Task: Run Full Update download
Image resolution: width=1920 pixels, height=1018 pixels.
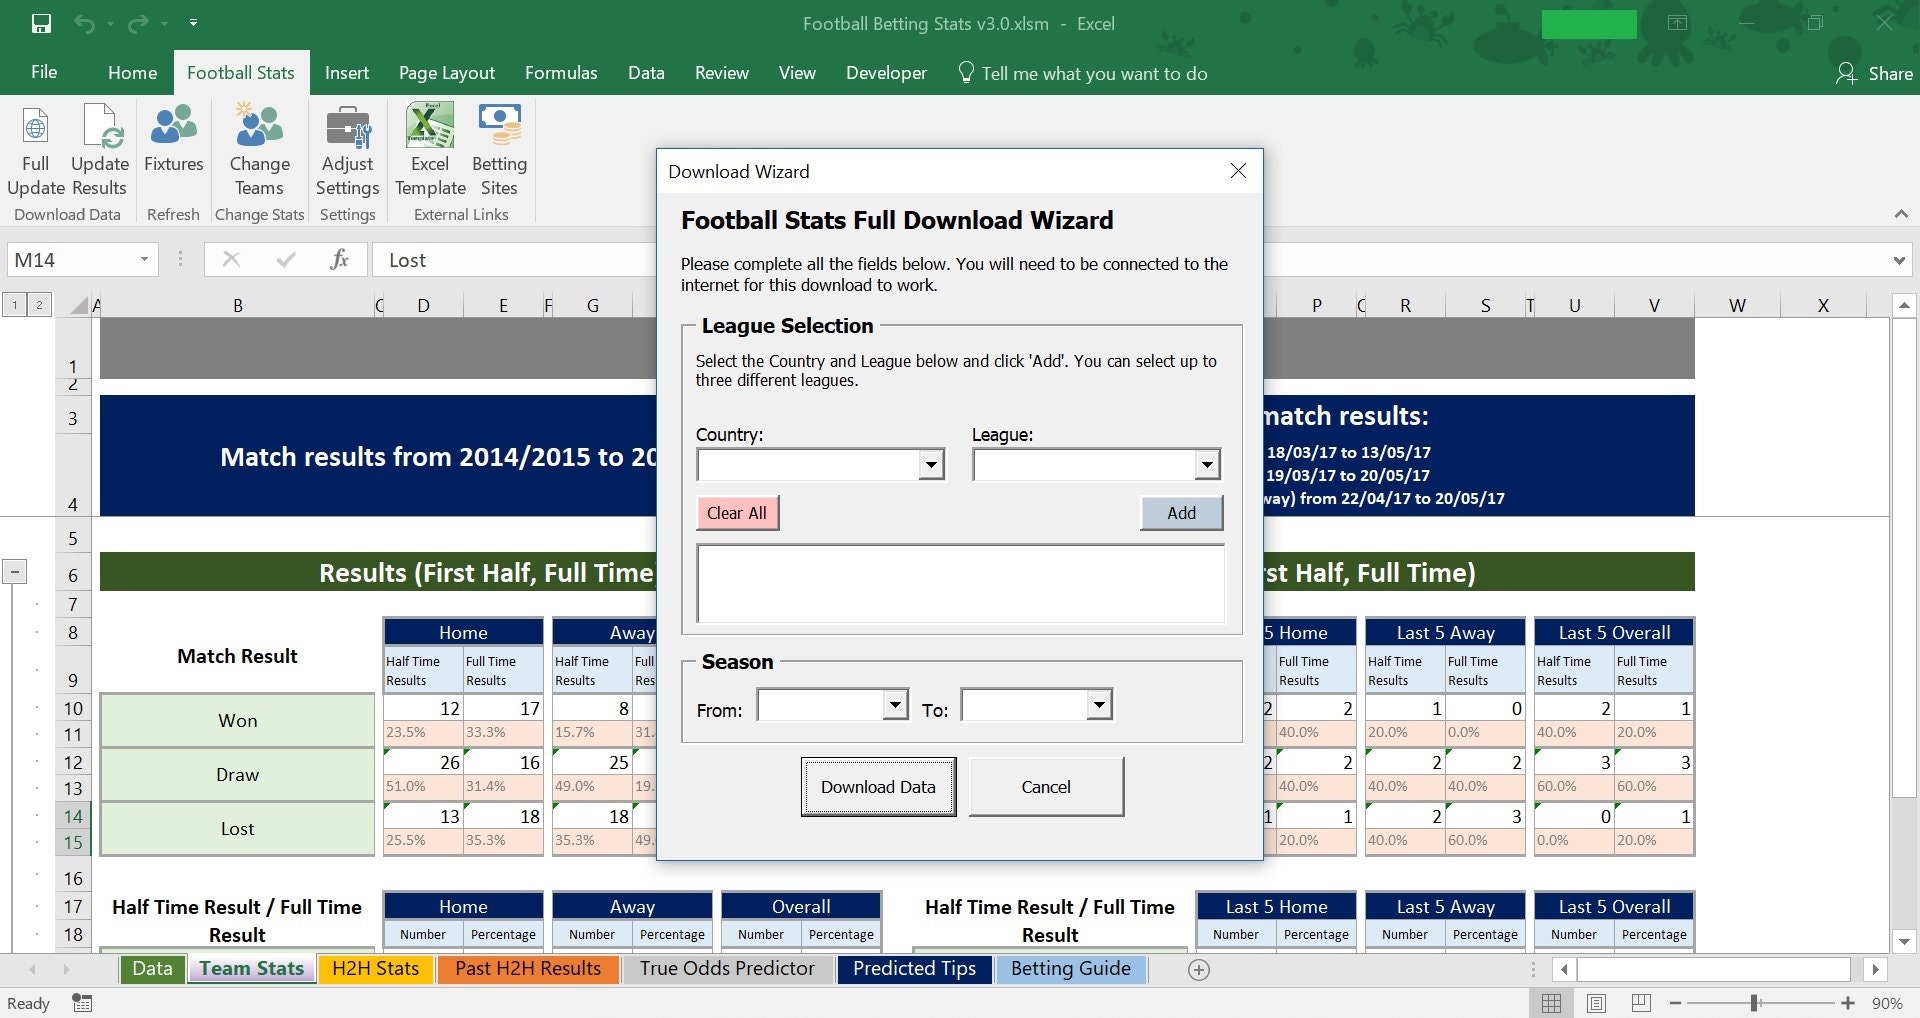Action: (x=35, y=148)
